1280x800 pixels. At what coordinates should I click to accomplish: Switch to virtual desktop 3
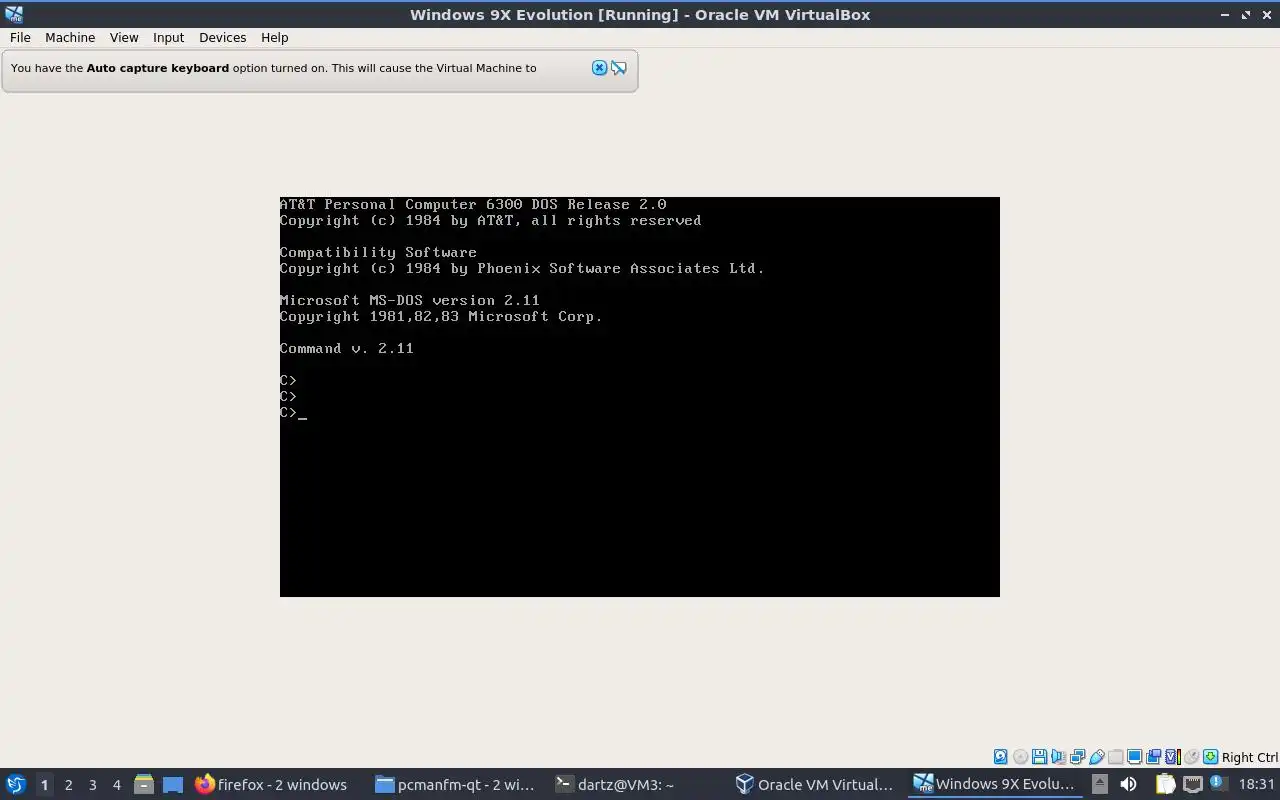(x=92, y=785)
